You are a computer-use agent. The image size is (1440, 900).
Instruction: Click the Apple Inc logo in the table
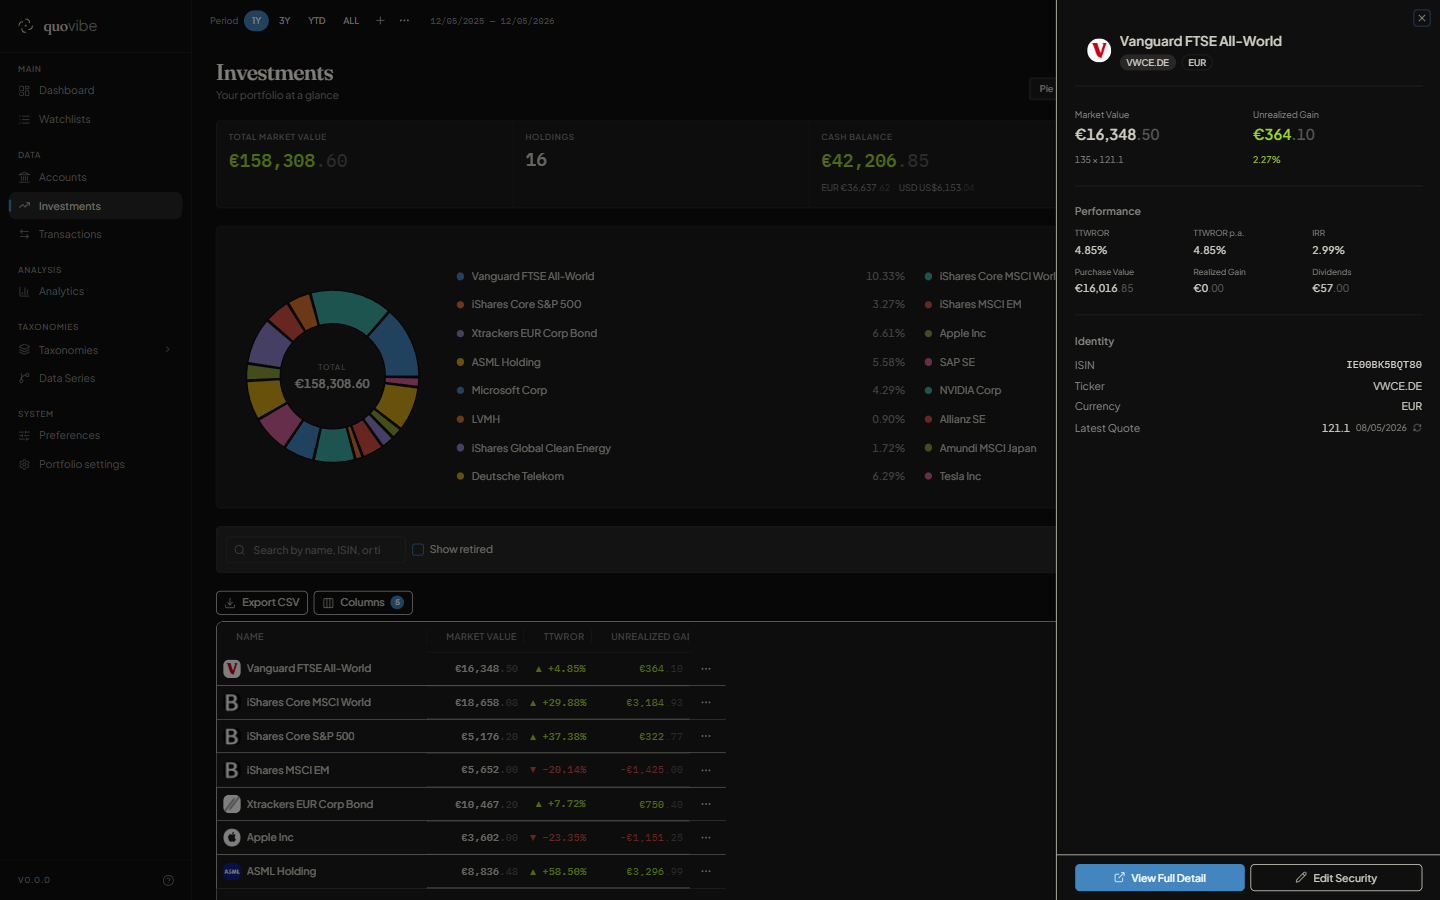232,838
